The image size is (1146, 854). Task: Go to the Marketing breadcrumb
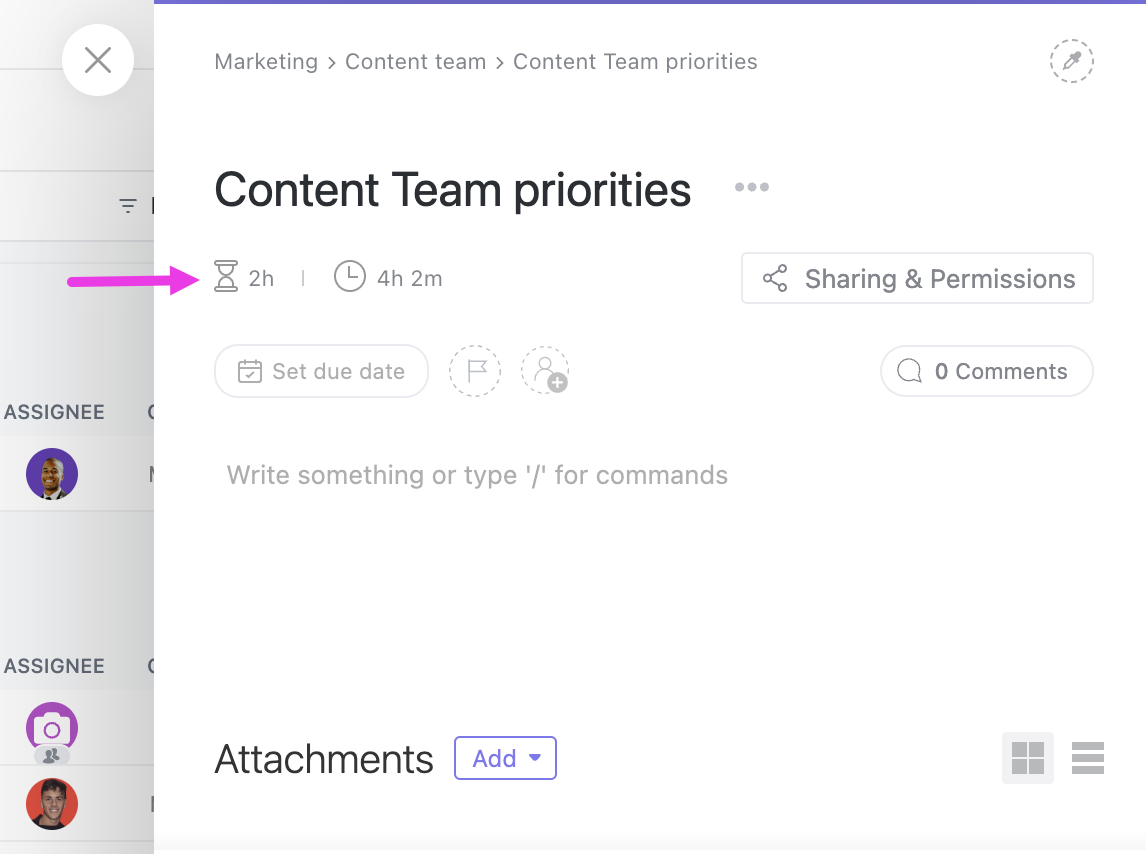click(x=266, y=62)
